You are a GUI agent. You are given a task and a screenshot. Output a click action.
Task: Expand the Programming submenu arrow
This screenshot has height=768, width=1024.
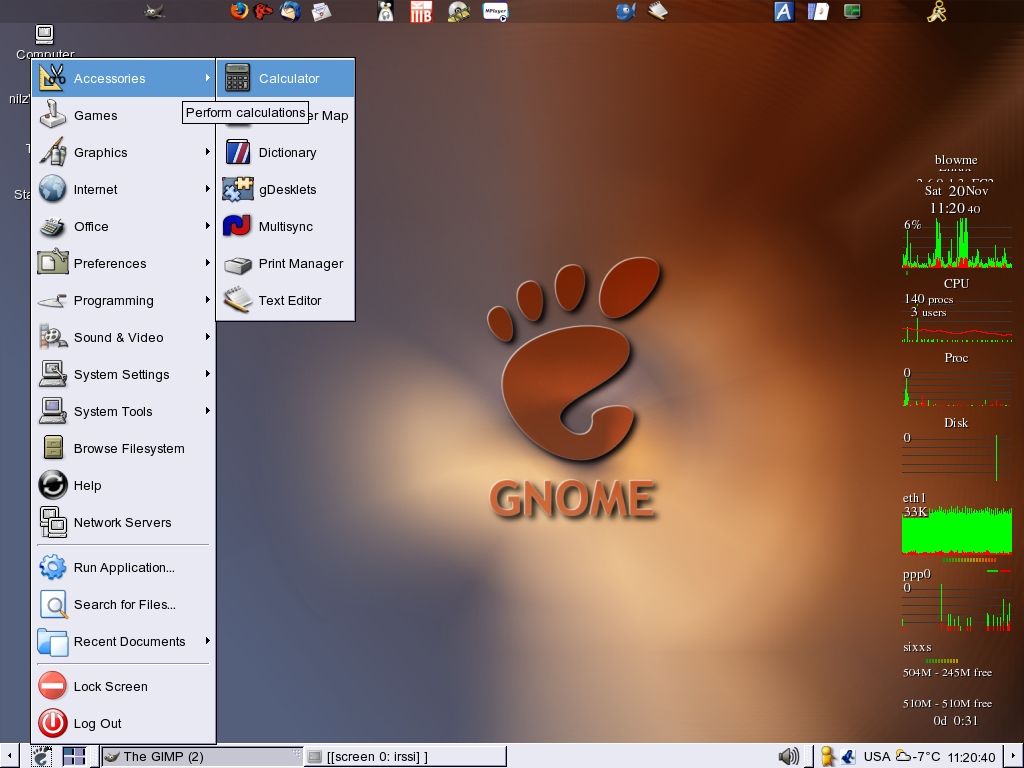(208, 300)
